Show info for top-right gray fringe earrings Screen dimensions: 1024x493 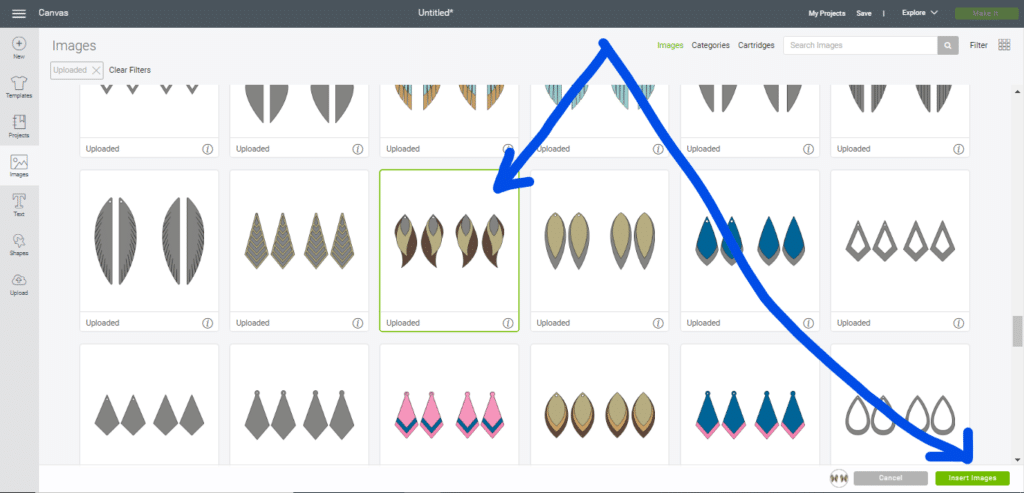[959, 149]
